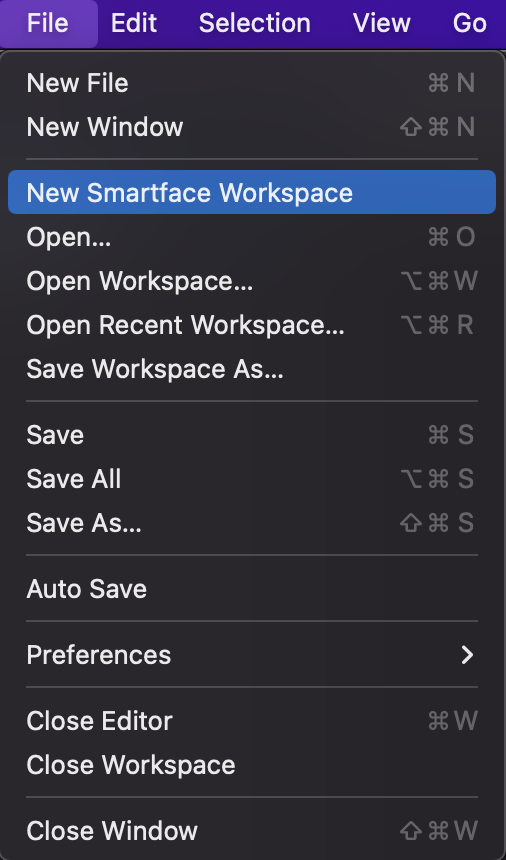Select Save All

252,479
